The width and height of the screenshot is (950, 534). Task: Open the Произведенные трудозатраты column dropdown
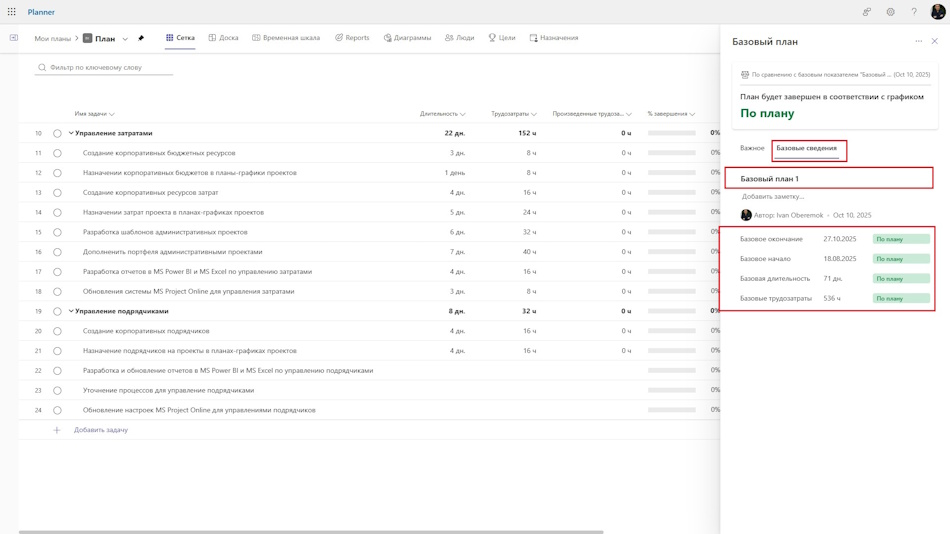[629, 114]
